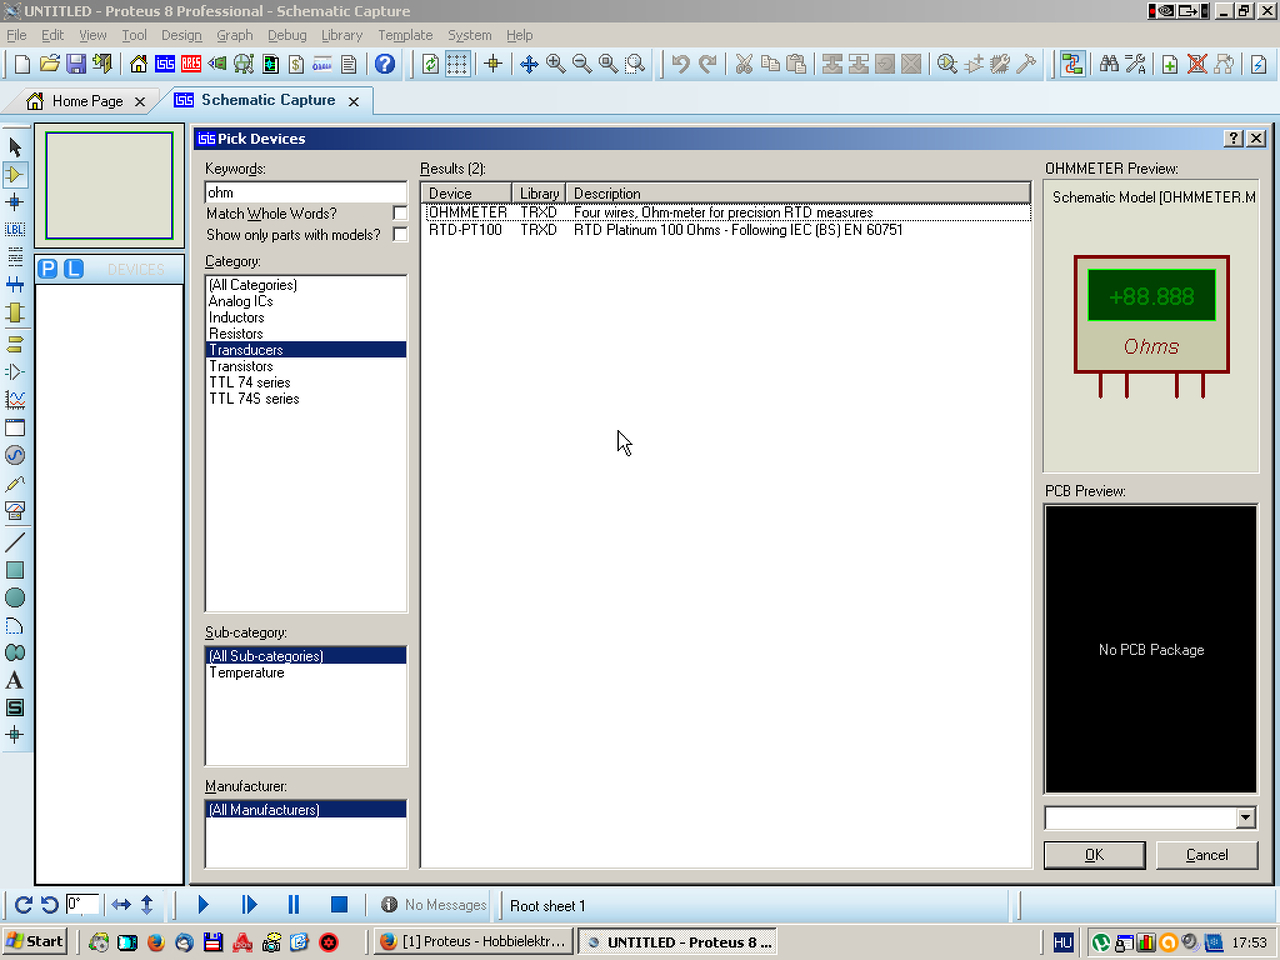Open the PCB package dropdown
This screenshot has height=960, width=1280.
pyautogui.click(x=1245, y=818)
